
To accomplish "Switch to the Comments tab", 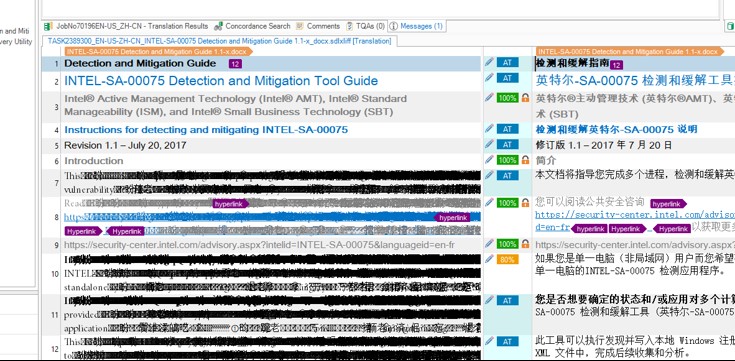I will click(x=318, y=26).
